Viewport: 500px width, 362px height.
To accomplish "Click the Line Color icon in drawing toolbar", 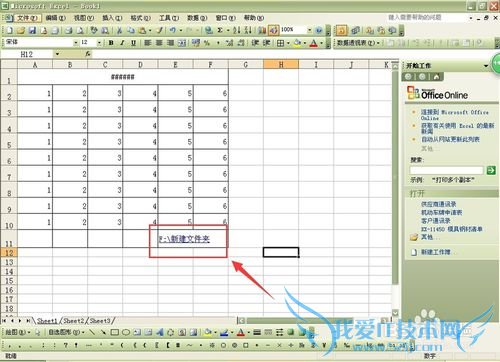I will pos(224,332).
